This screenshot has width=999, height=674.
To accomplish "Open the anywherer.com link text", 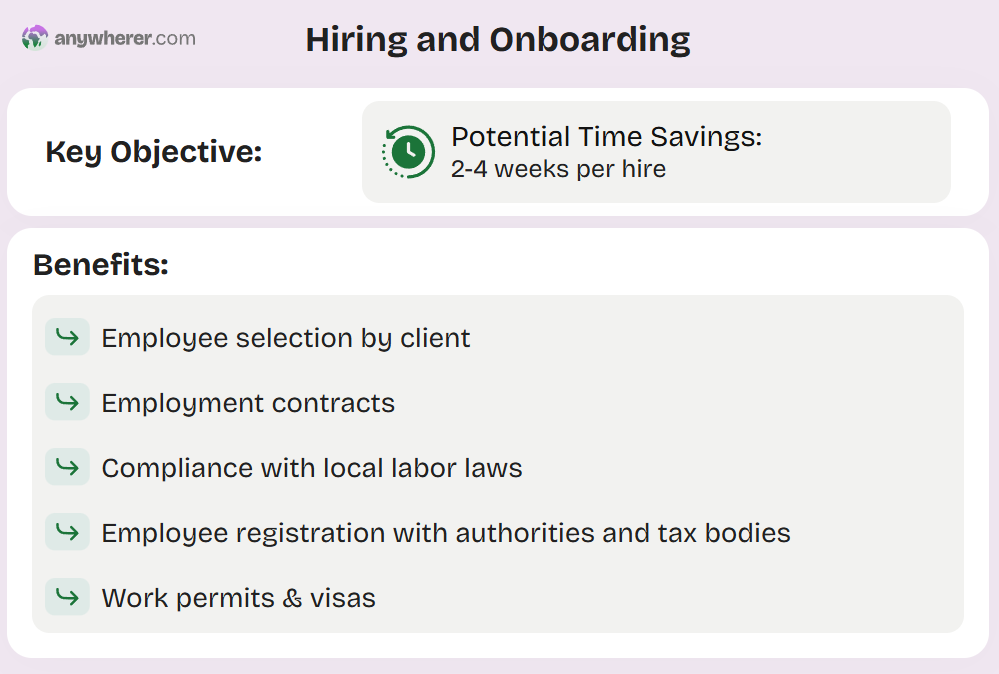I will (x=125, y=38).
